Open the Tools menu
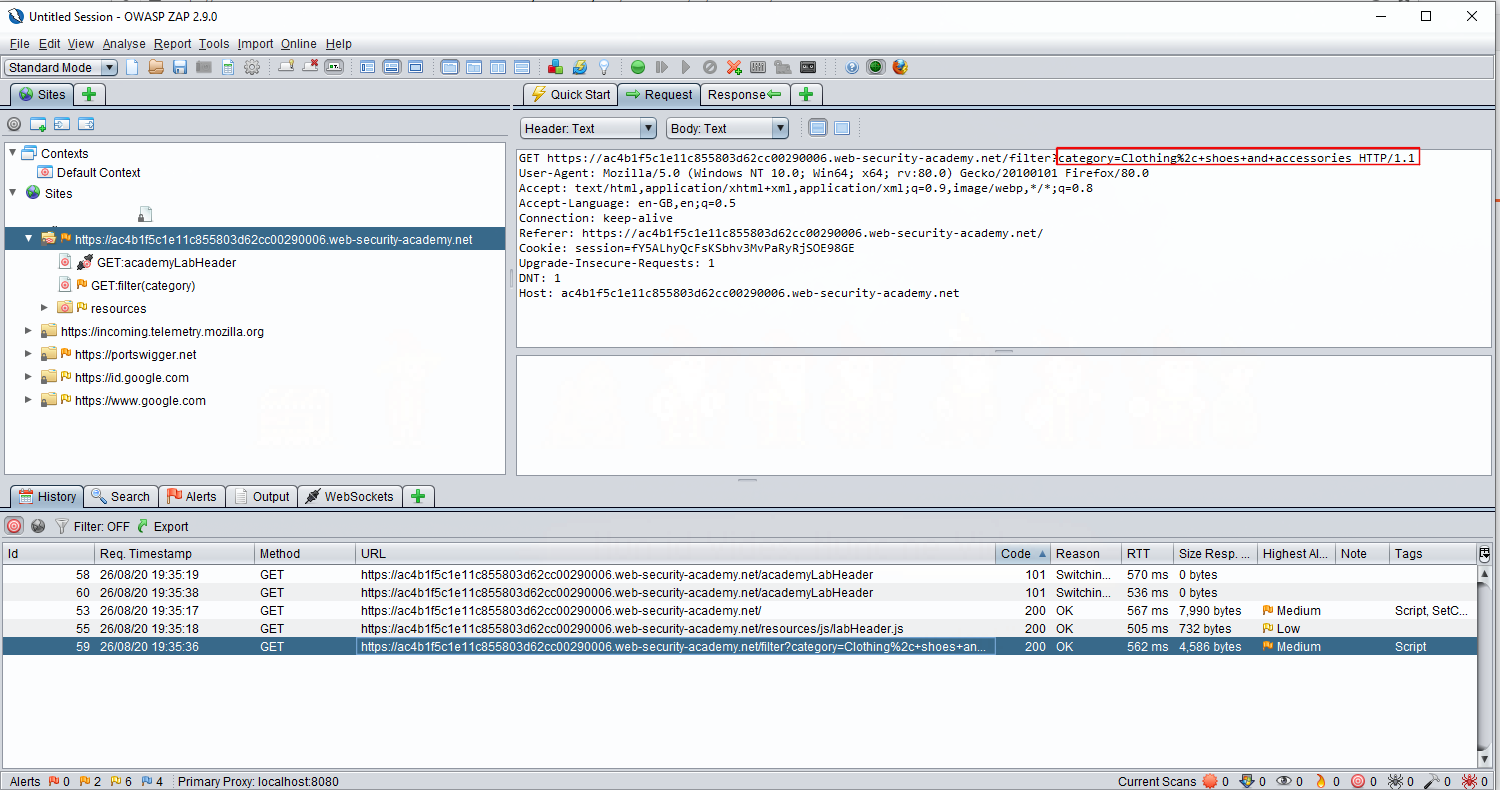The height and width of the screenshot is (790, 1500). [214, 44]
